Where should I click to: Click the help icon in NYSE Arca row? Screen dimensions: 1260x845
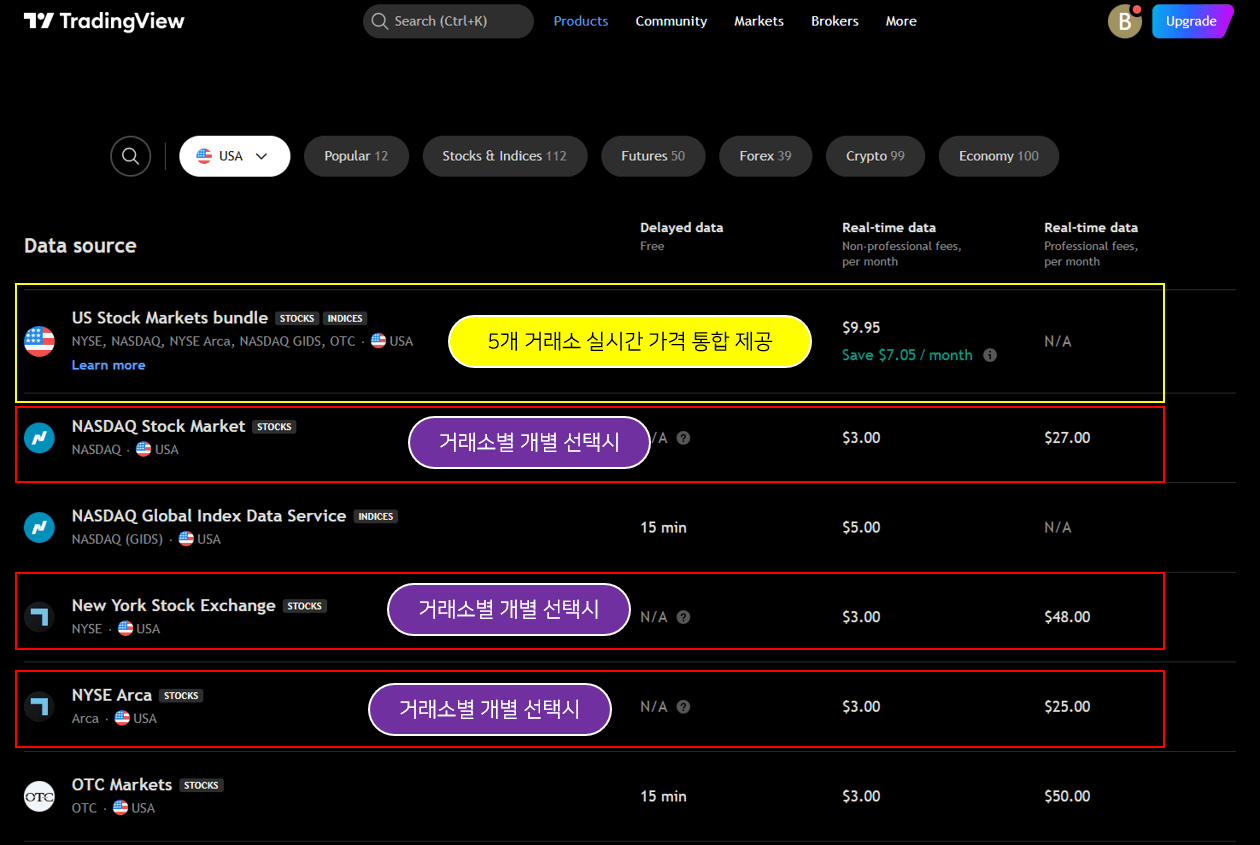click(x=683, y=707)
